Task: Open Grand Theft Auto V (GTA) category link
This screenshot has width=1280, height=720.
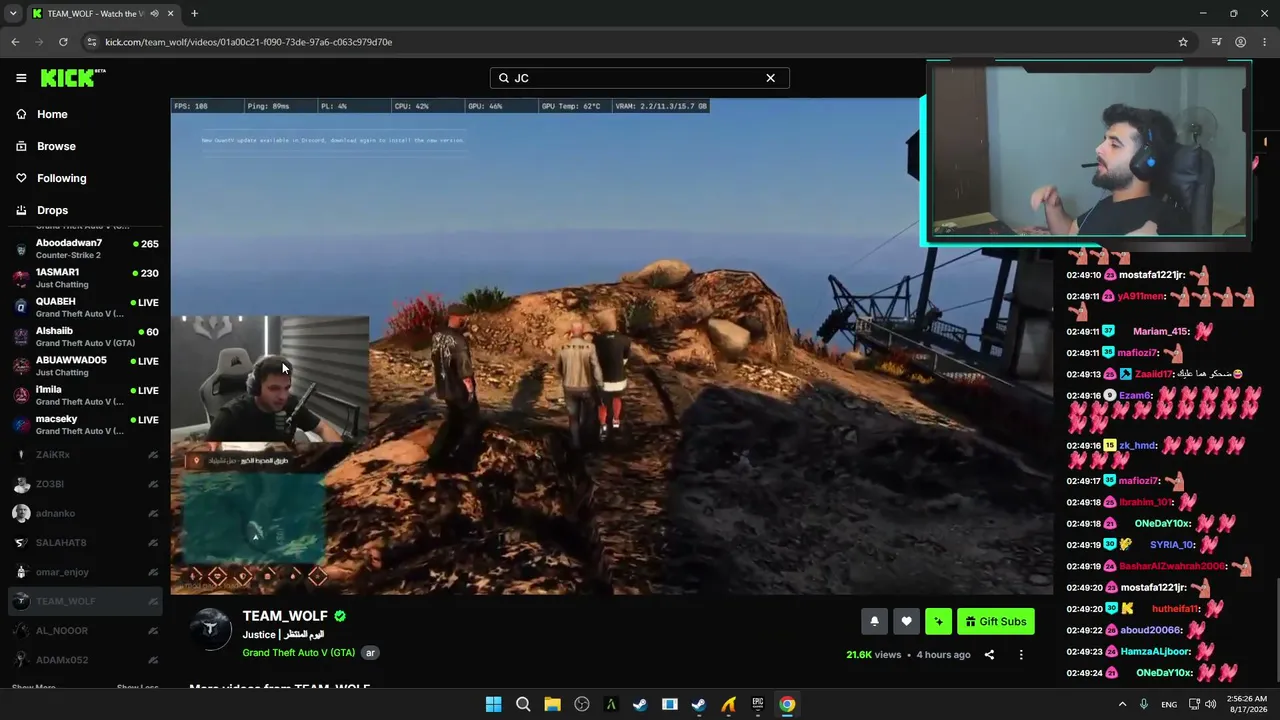Action: 298,653
